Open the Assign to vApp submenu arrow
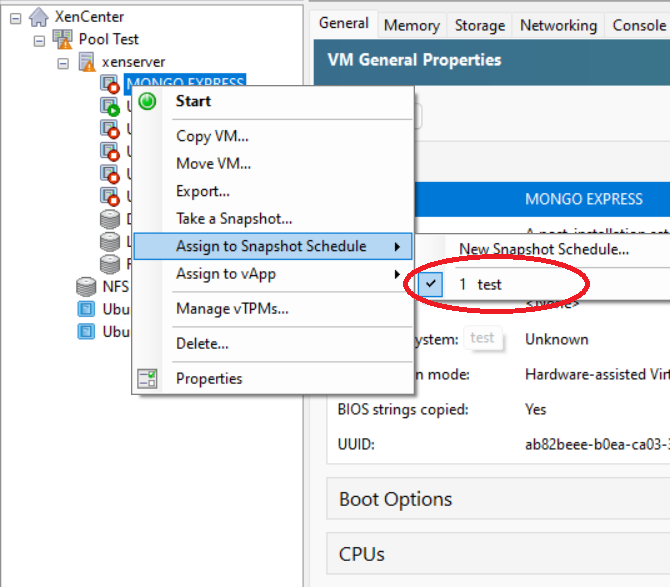Viewport: 670px width, 587px height. click(397, 274)
